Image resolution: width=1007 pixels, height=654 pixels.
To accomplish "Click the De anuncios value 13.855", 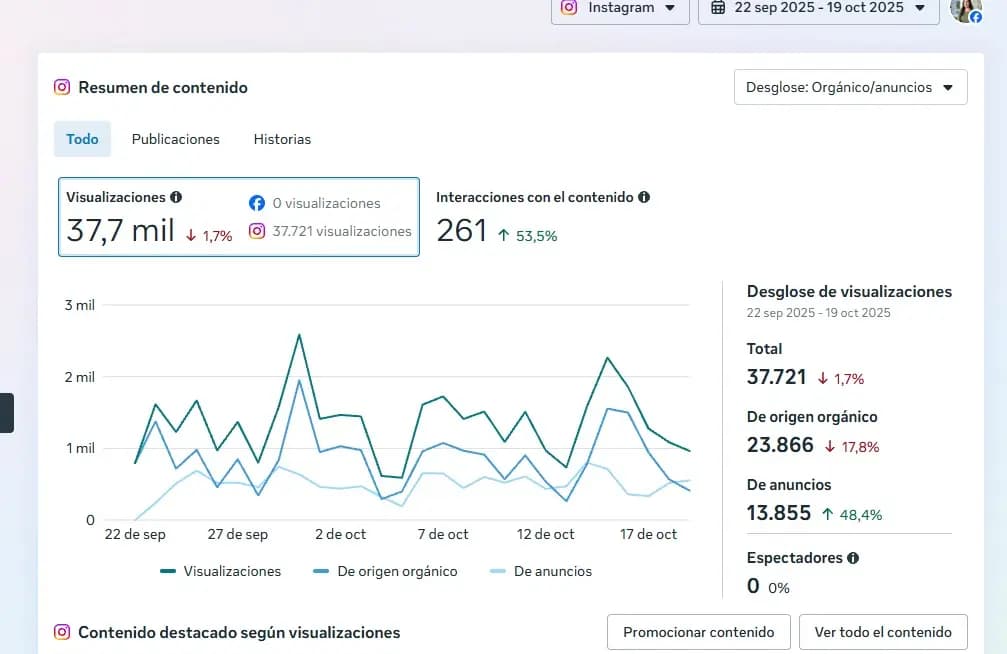I will pos(779,513).
